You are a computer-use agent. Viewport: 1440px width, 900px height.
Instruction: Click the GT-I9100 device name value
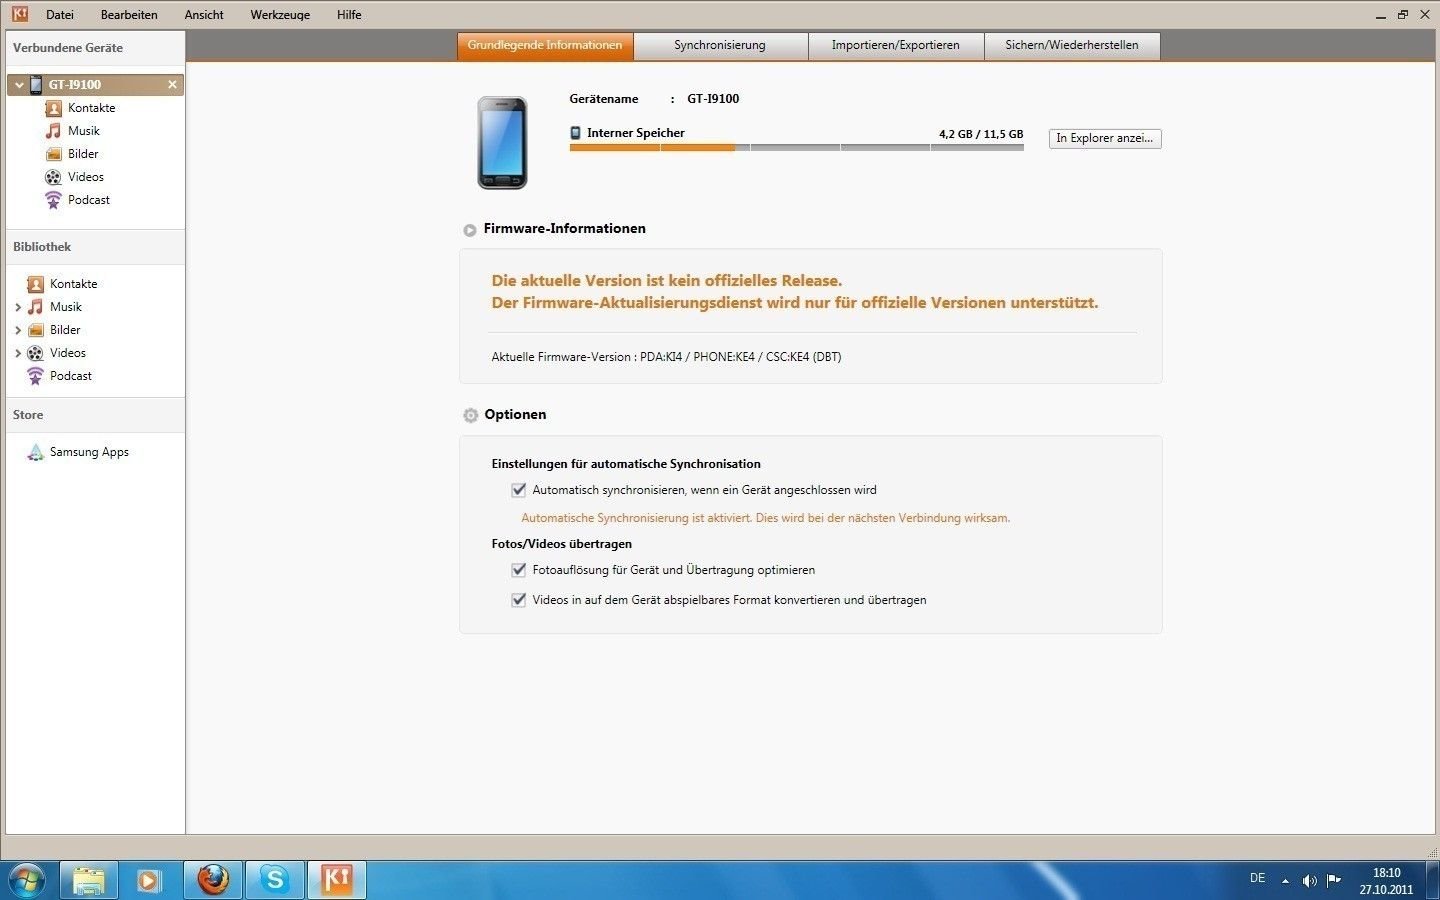click(x=713, y=99)
